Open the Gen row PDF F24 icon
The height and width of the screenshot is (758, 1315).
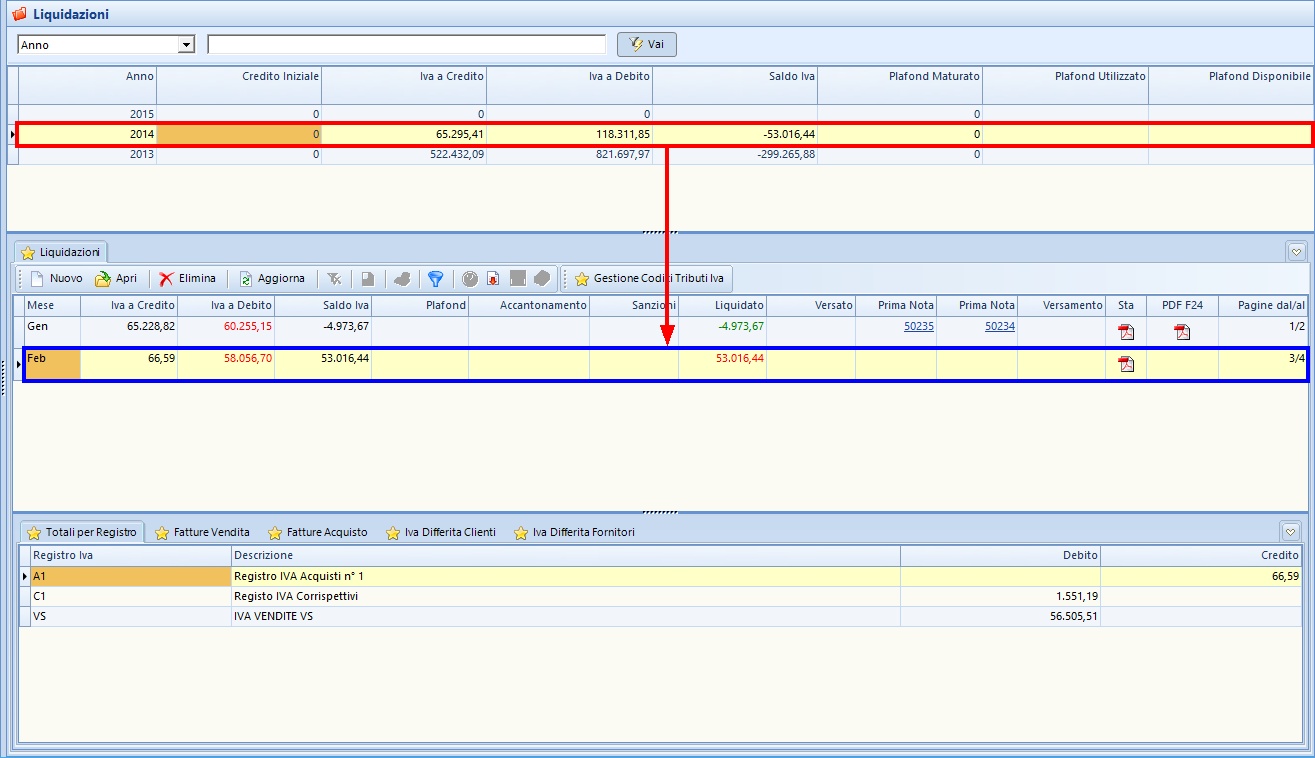point(1182,332)
